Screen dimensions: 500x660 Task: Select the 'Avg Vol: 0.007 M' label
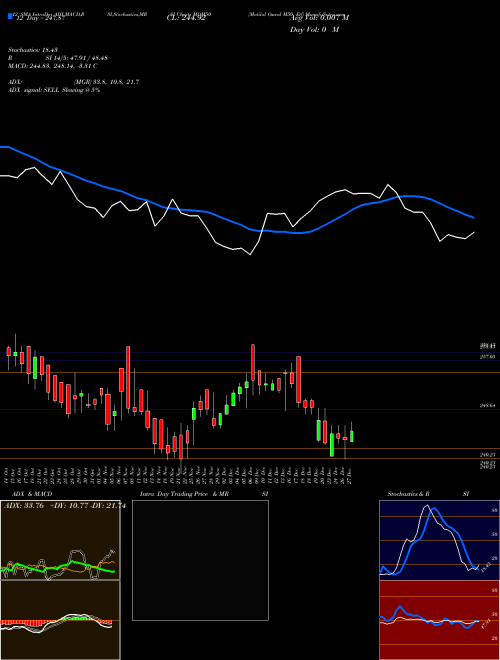[x=319, y=18]
